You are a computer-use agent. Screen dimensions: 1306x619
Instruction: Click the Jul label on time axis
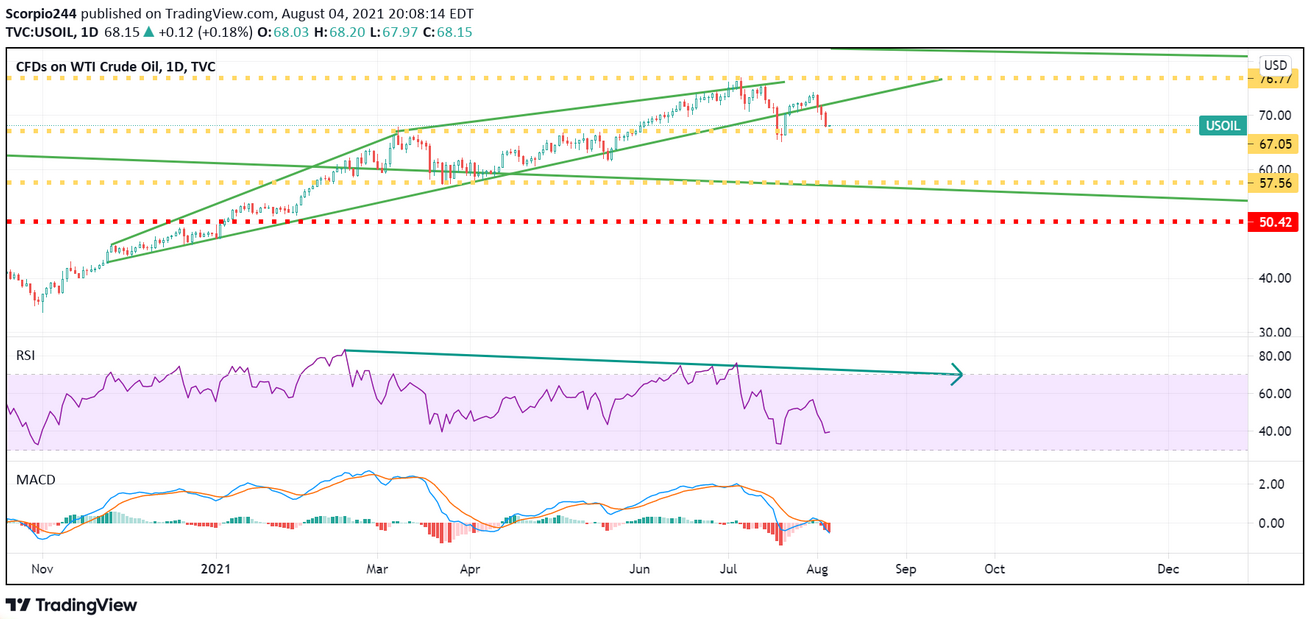click(x=730, y=569)
